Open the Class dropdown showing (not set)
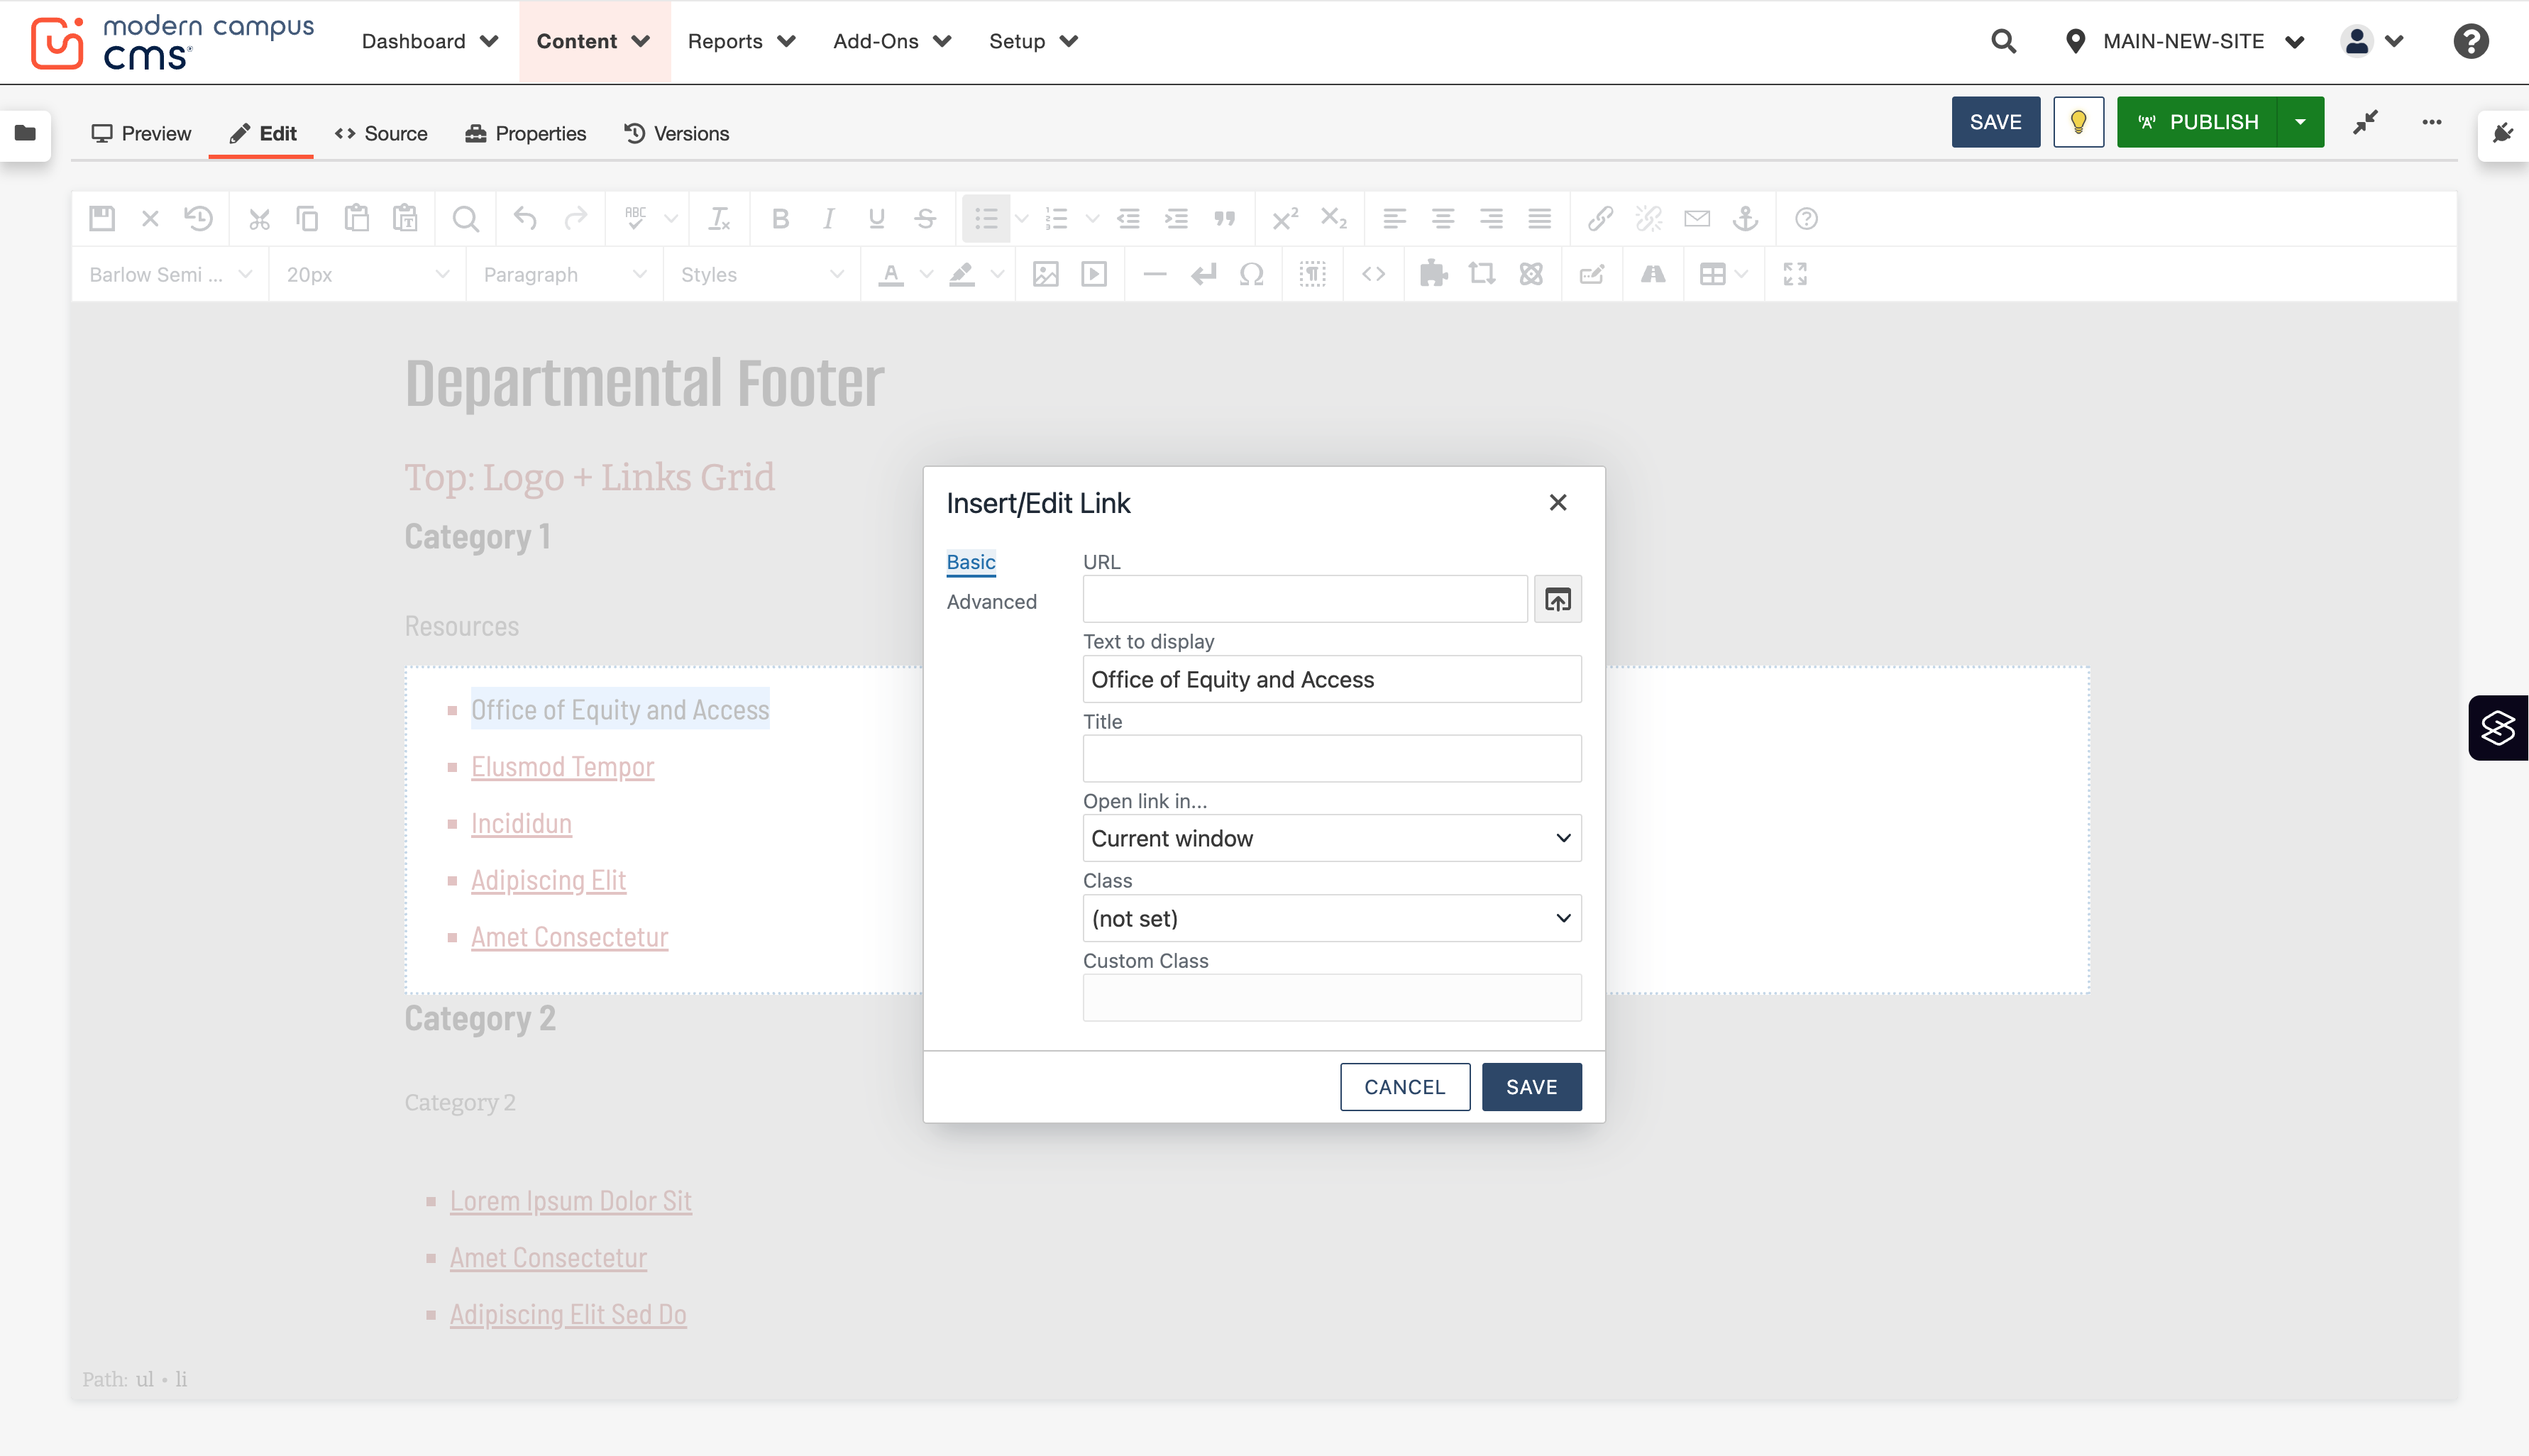Image resolution: width=2529 pixels, height=1456 pixels. coord(1331,918)
